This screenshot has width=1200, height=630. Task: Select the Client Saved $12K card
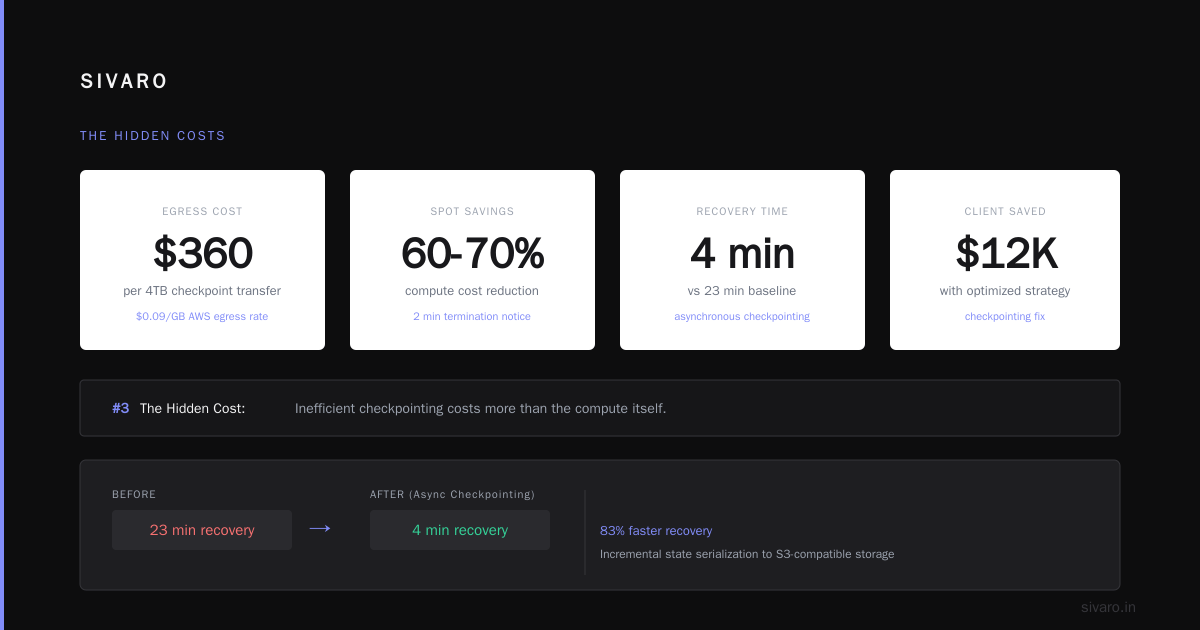[x=1005, y=260]
